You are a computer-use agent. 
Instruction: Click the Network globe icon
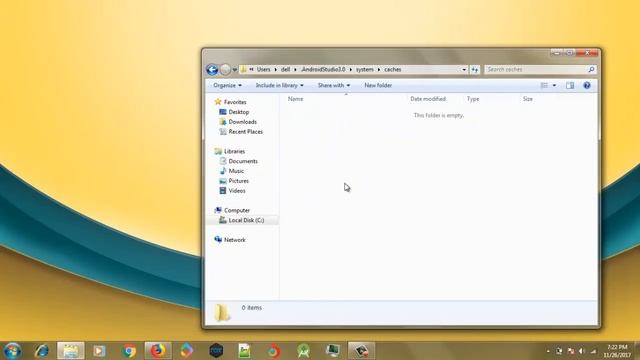point(218,240)
